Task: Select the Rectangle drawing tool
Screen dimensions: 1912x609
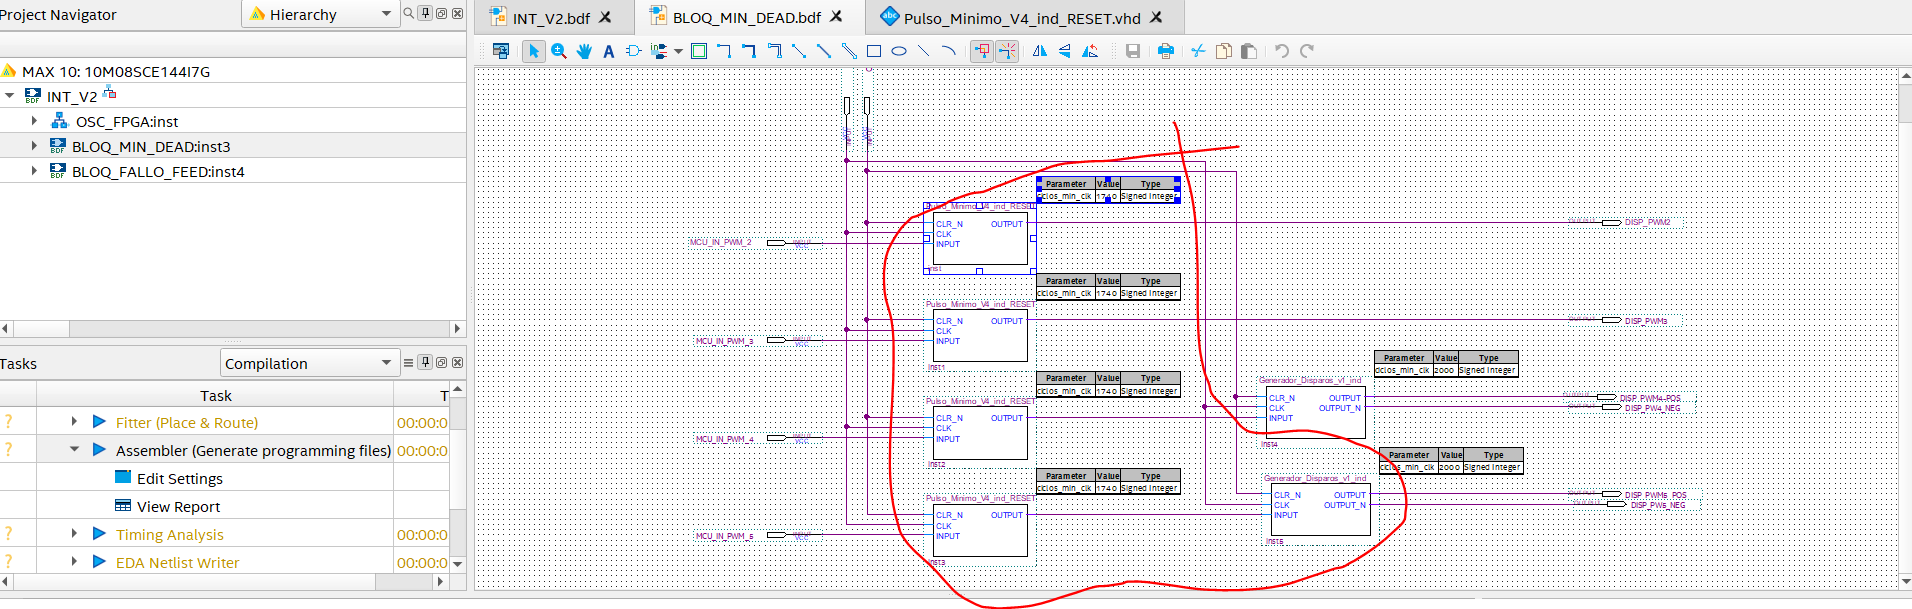Action: click(x=874, y=51)
